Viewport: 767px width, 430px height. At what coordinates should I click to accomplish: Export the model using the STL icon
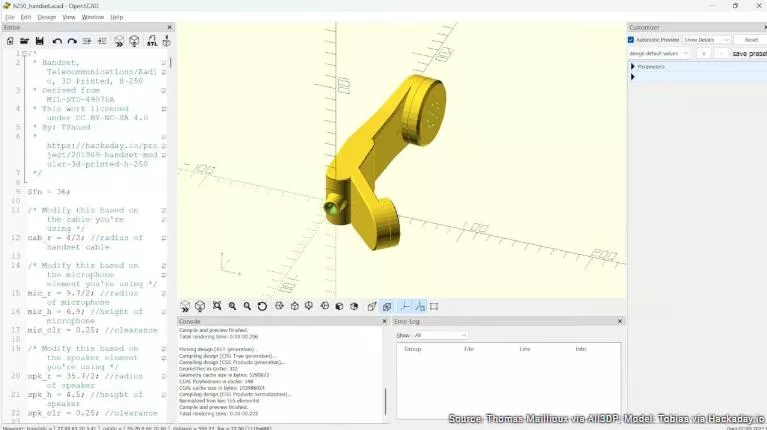pyautogui.click(x=152, y=41)
